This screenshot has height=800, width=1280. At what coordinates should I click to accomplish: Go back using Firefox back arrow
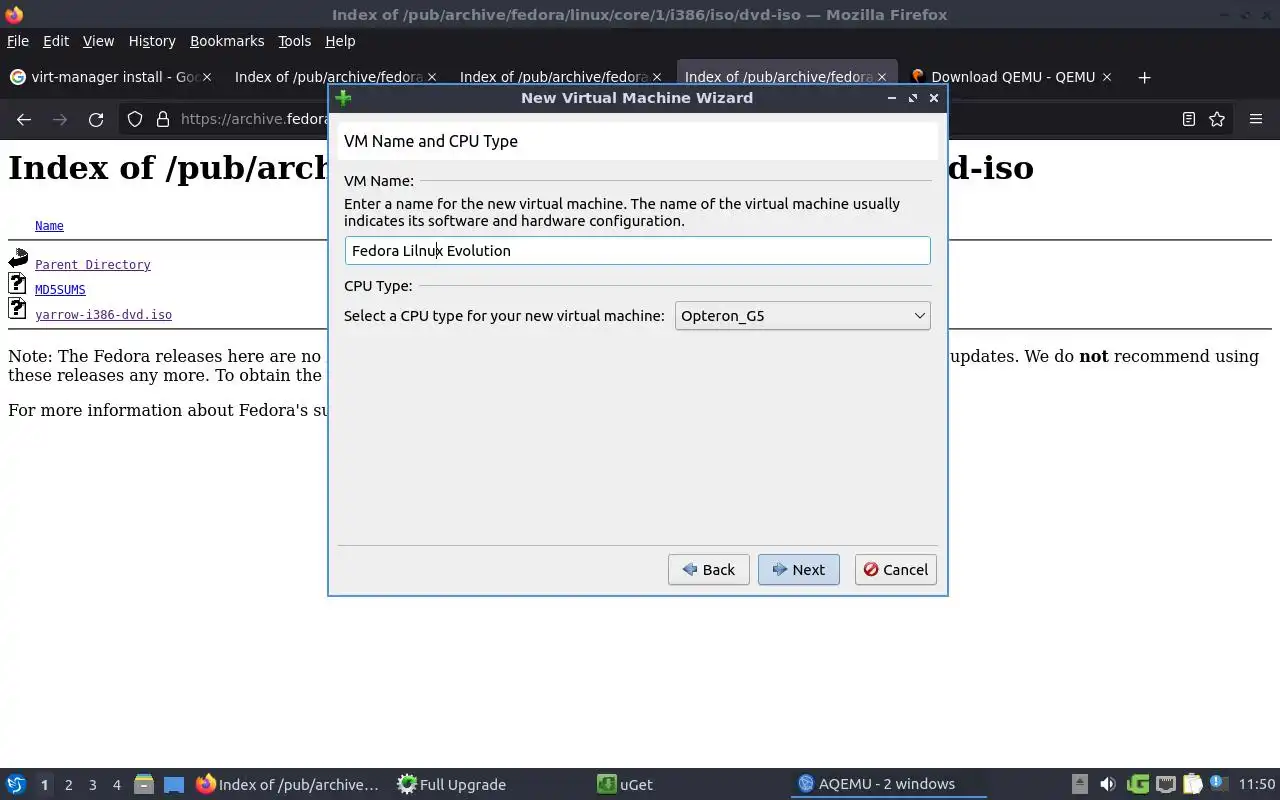click(x=24, y=119)
